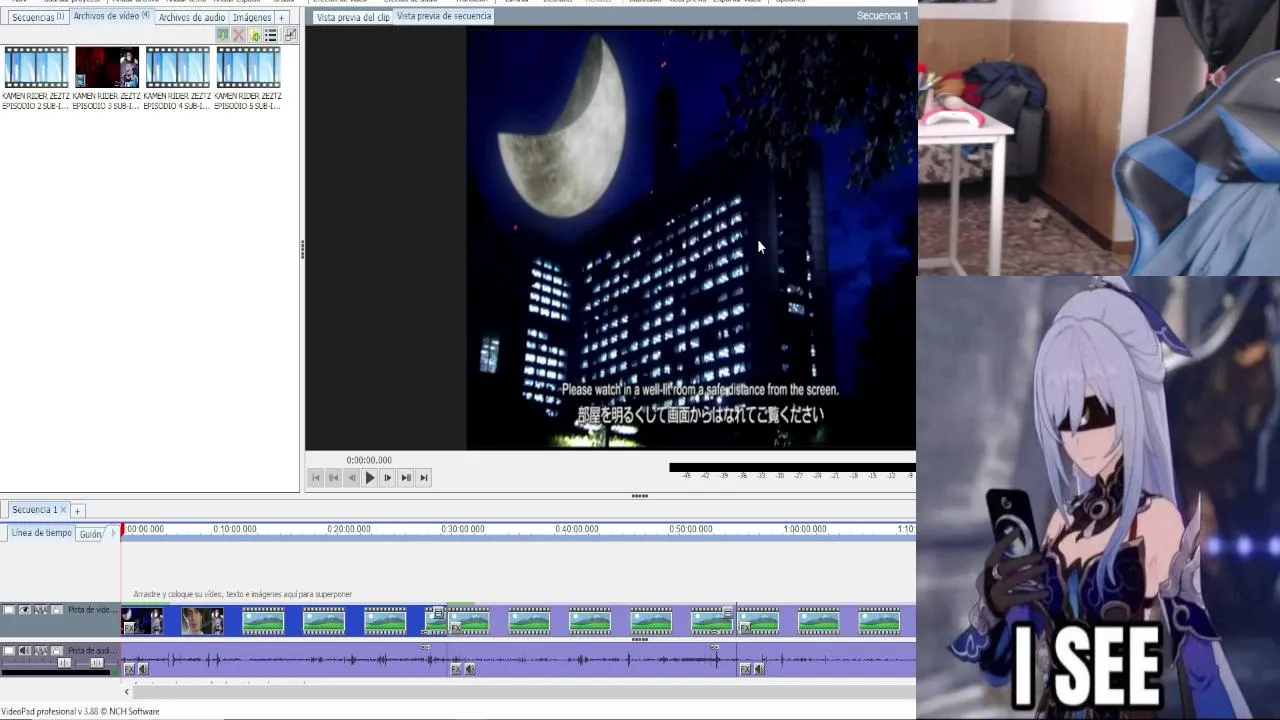The width and height of the screenshot is (1280, 720).
Task: Switch to Archivos de audio tab
Action: coord(191,17)
